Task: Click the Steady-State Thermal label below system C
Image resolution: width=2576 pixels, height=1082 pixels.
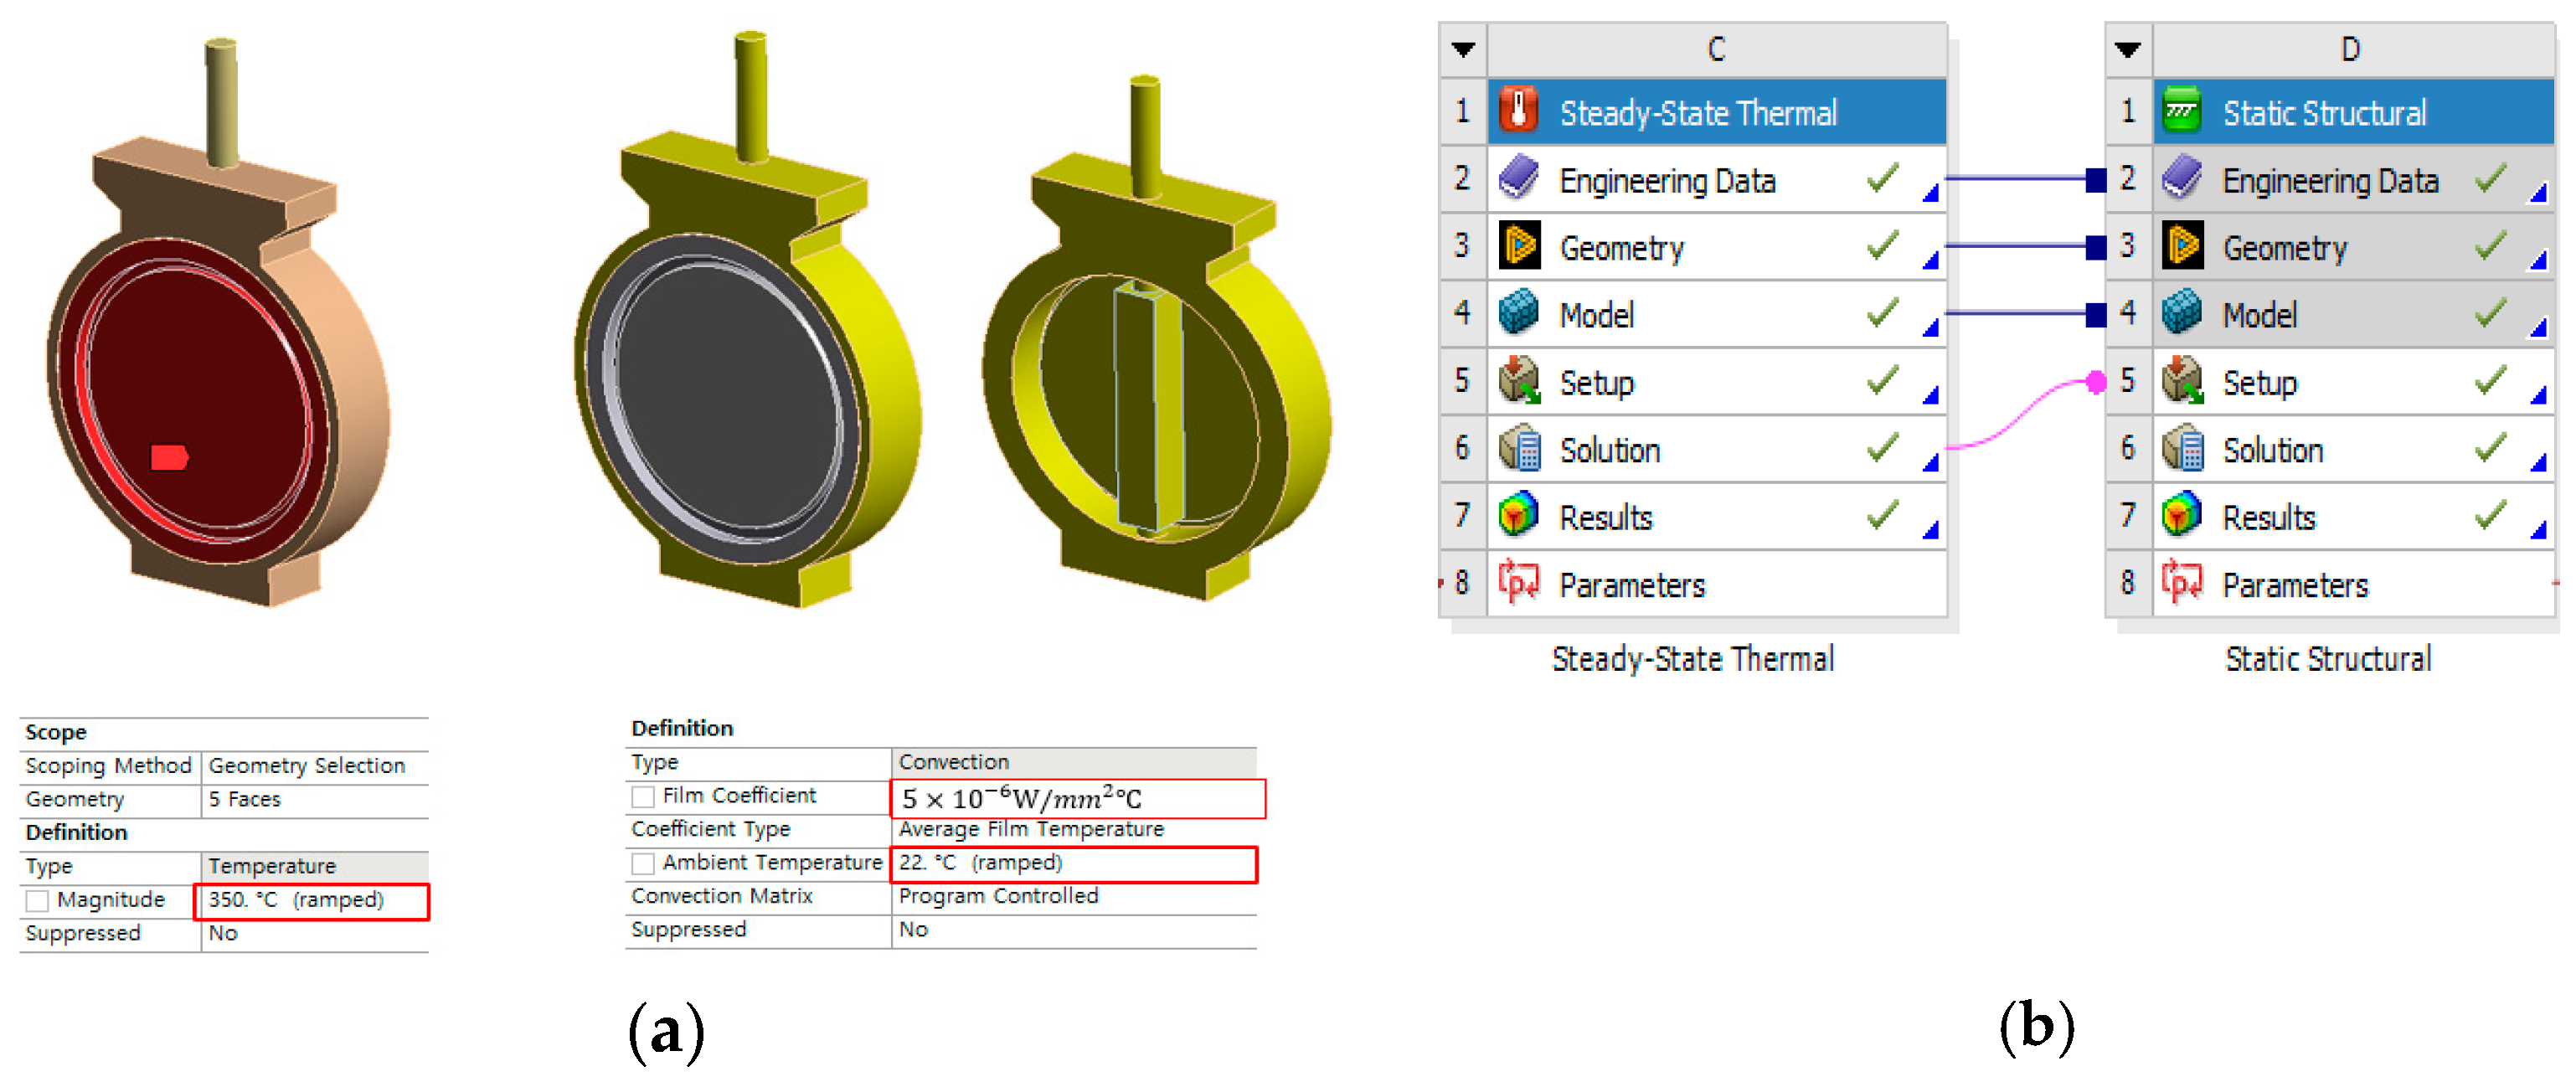Action: pos(1692,659)
